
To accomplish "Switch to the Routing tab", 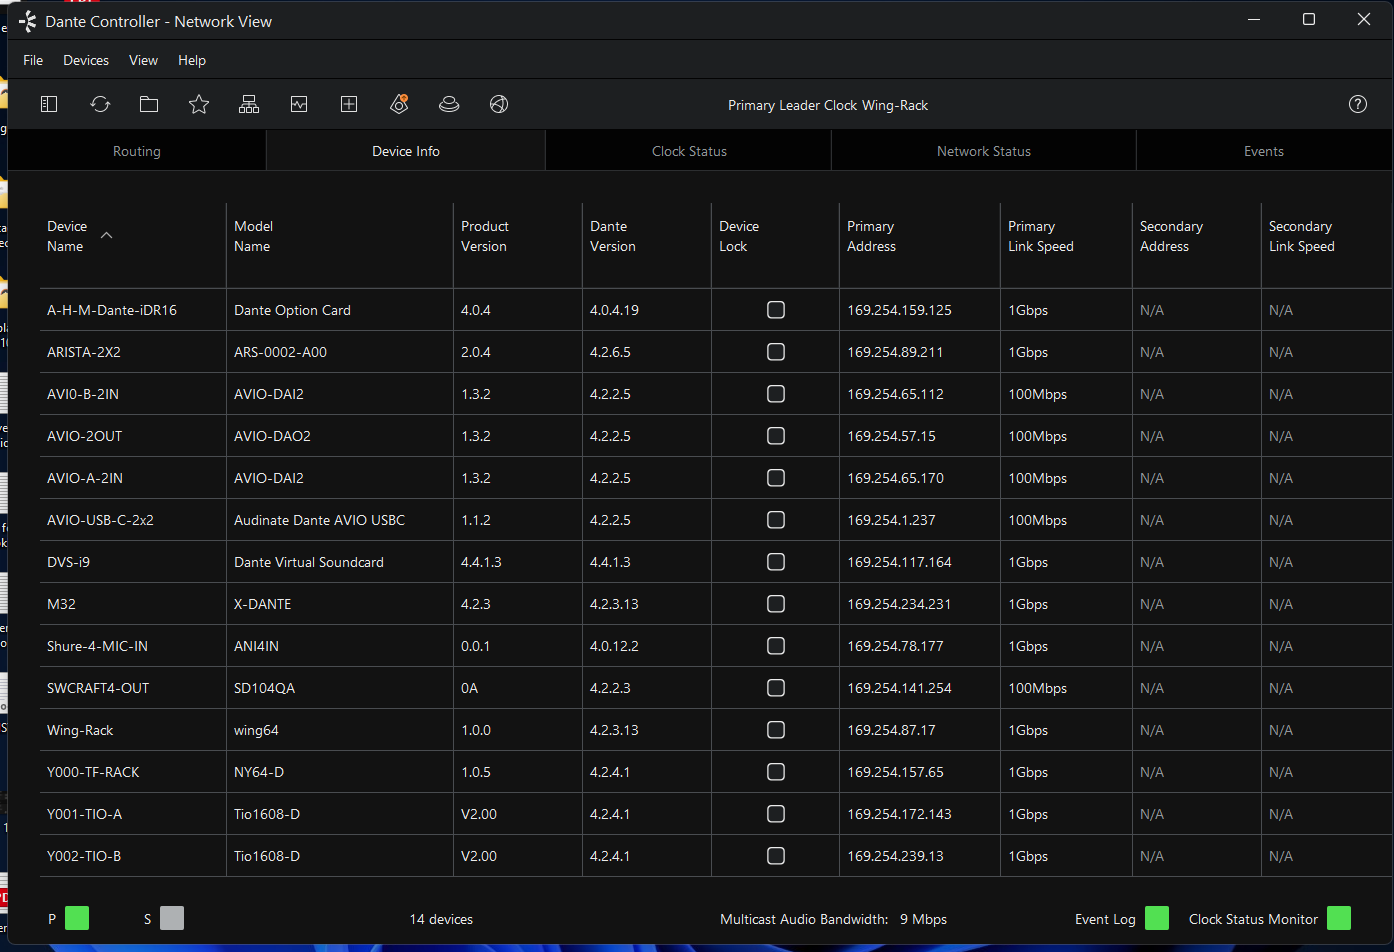I will tap(137, 151).
